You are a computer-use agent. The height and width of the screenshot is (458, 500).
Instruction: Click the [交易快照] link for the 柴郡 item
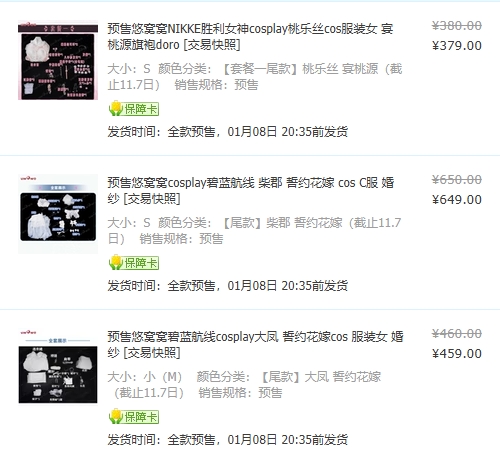(152, 199)
